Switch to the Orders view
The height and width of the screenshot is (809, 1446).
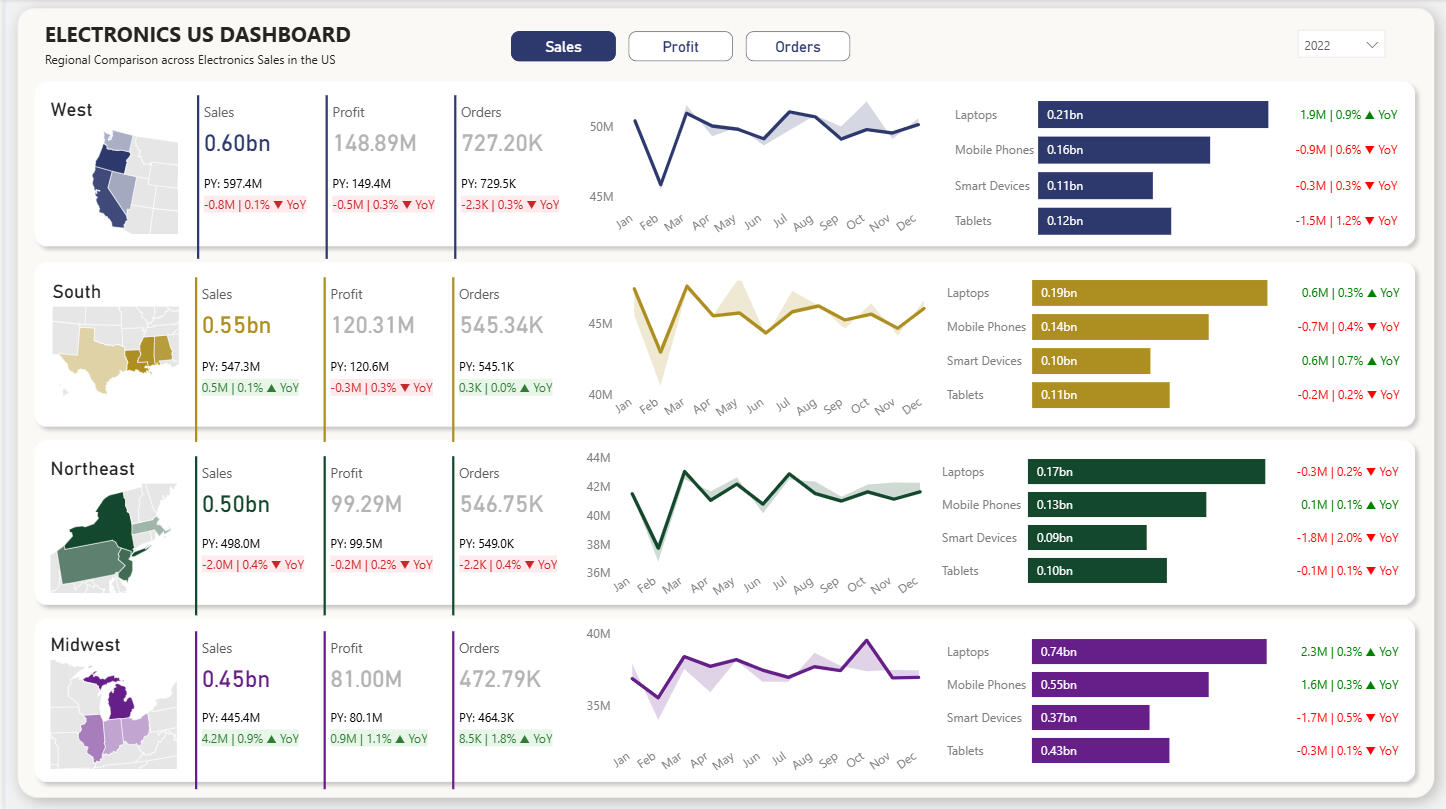pyautogui.click(x=797, y=47)
